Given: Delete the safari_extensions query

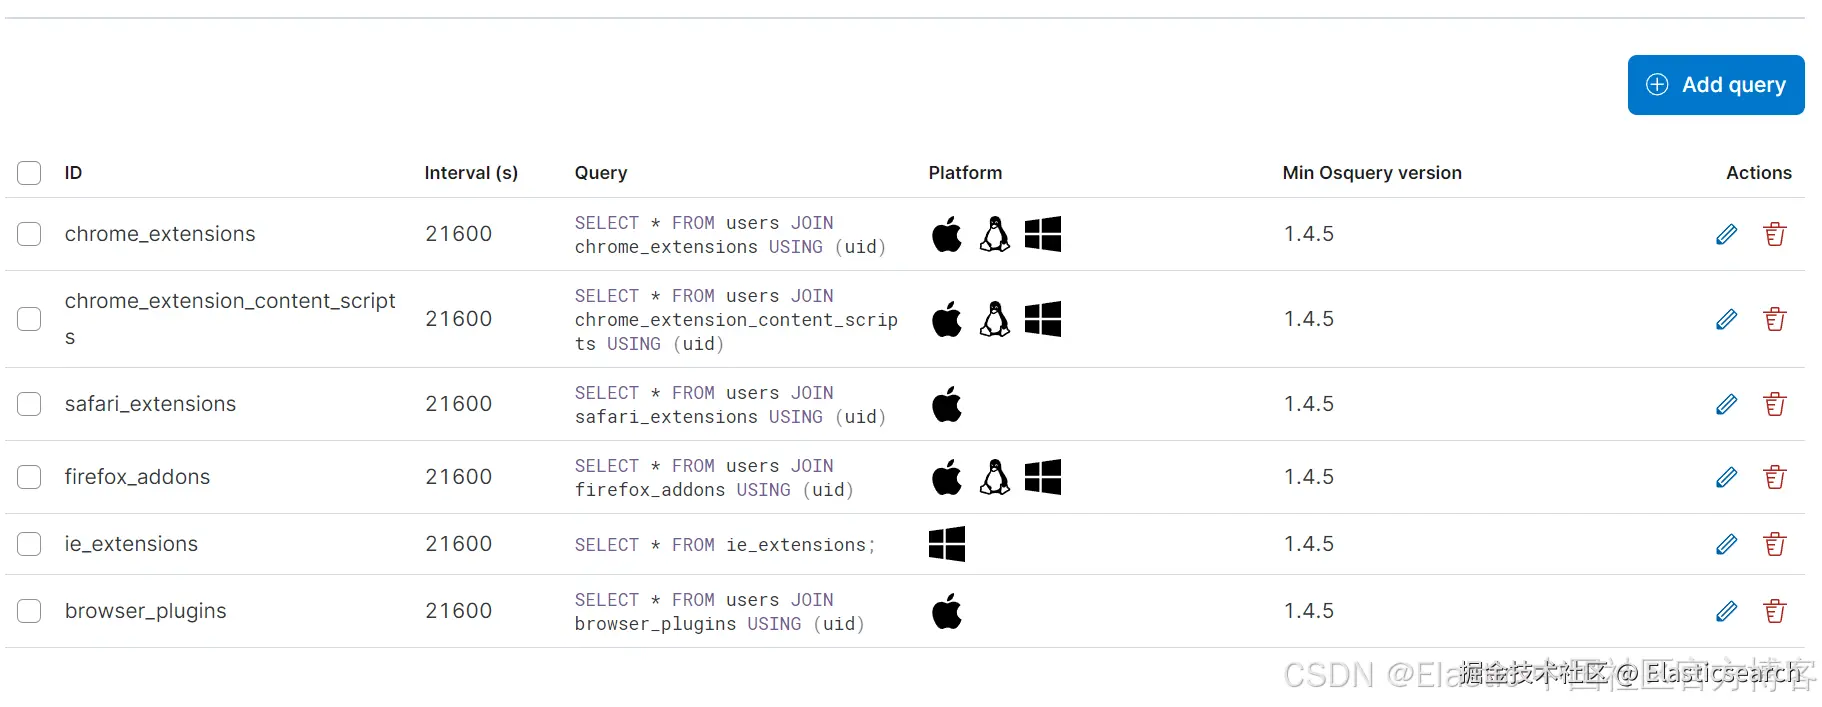Looking at the screenshot, I should 1774,404.
